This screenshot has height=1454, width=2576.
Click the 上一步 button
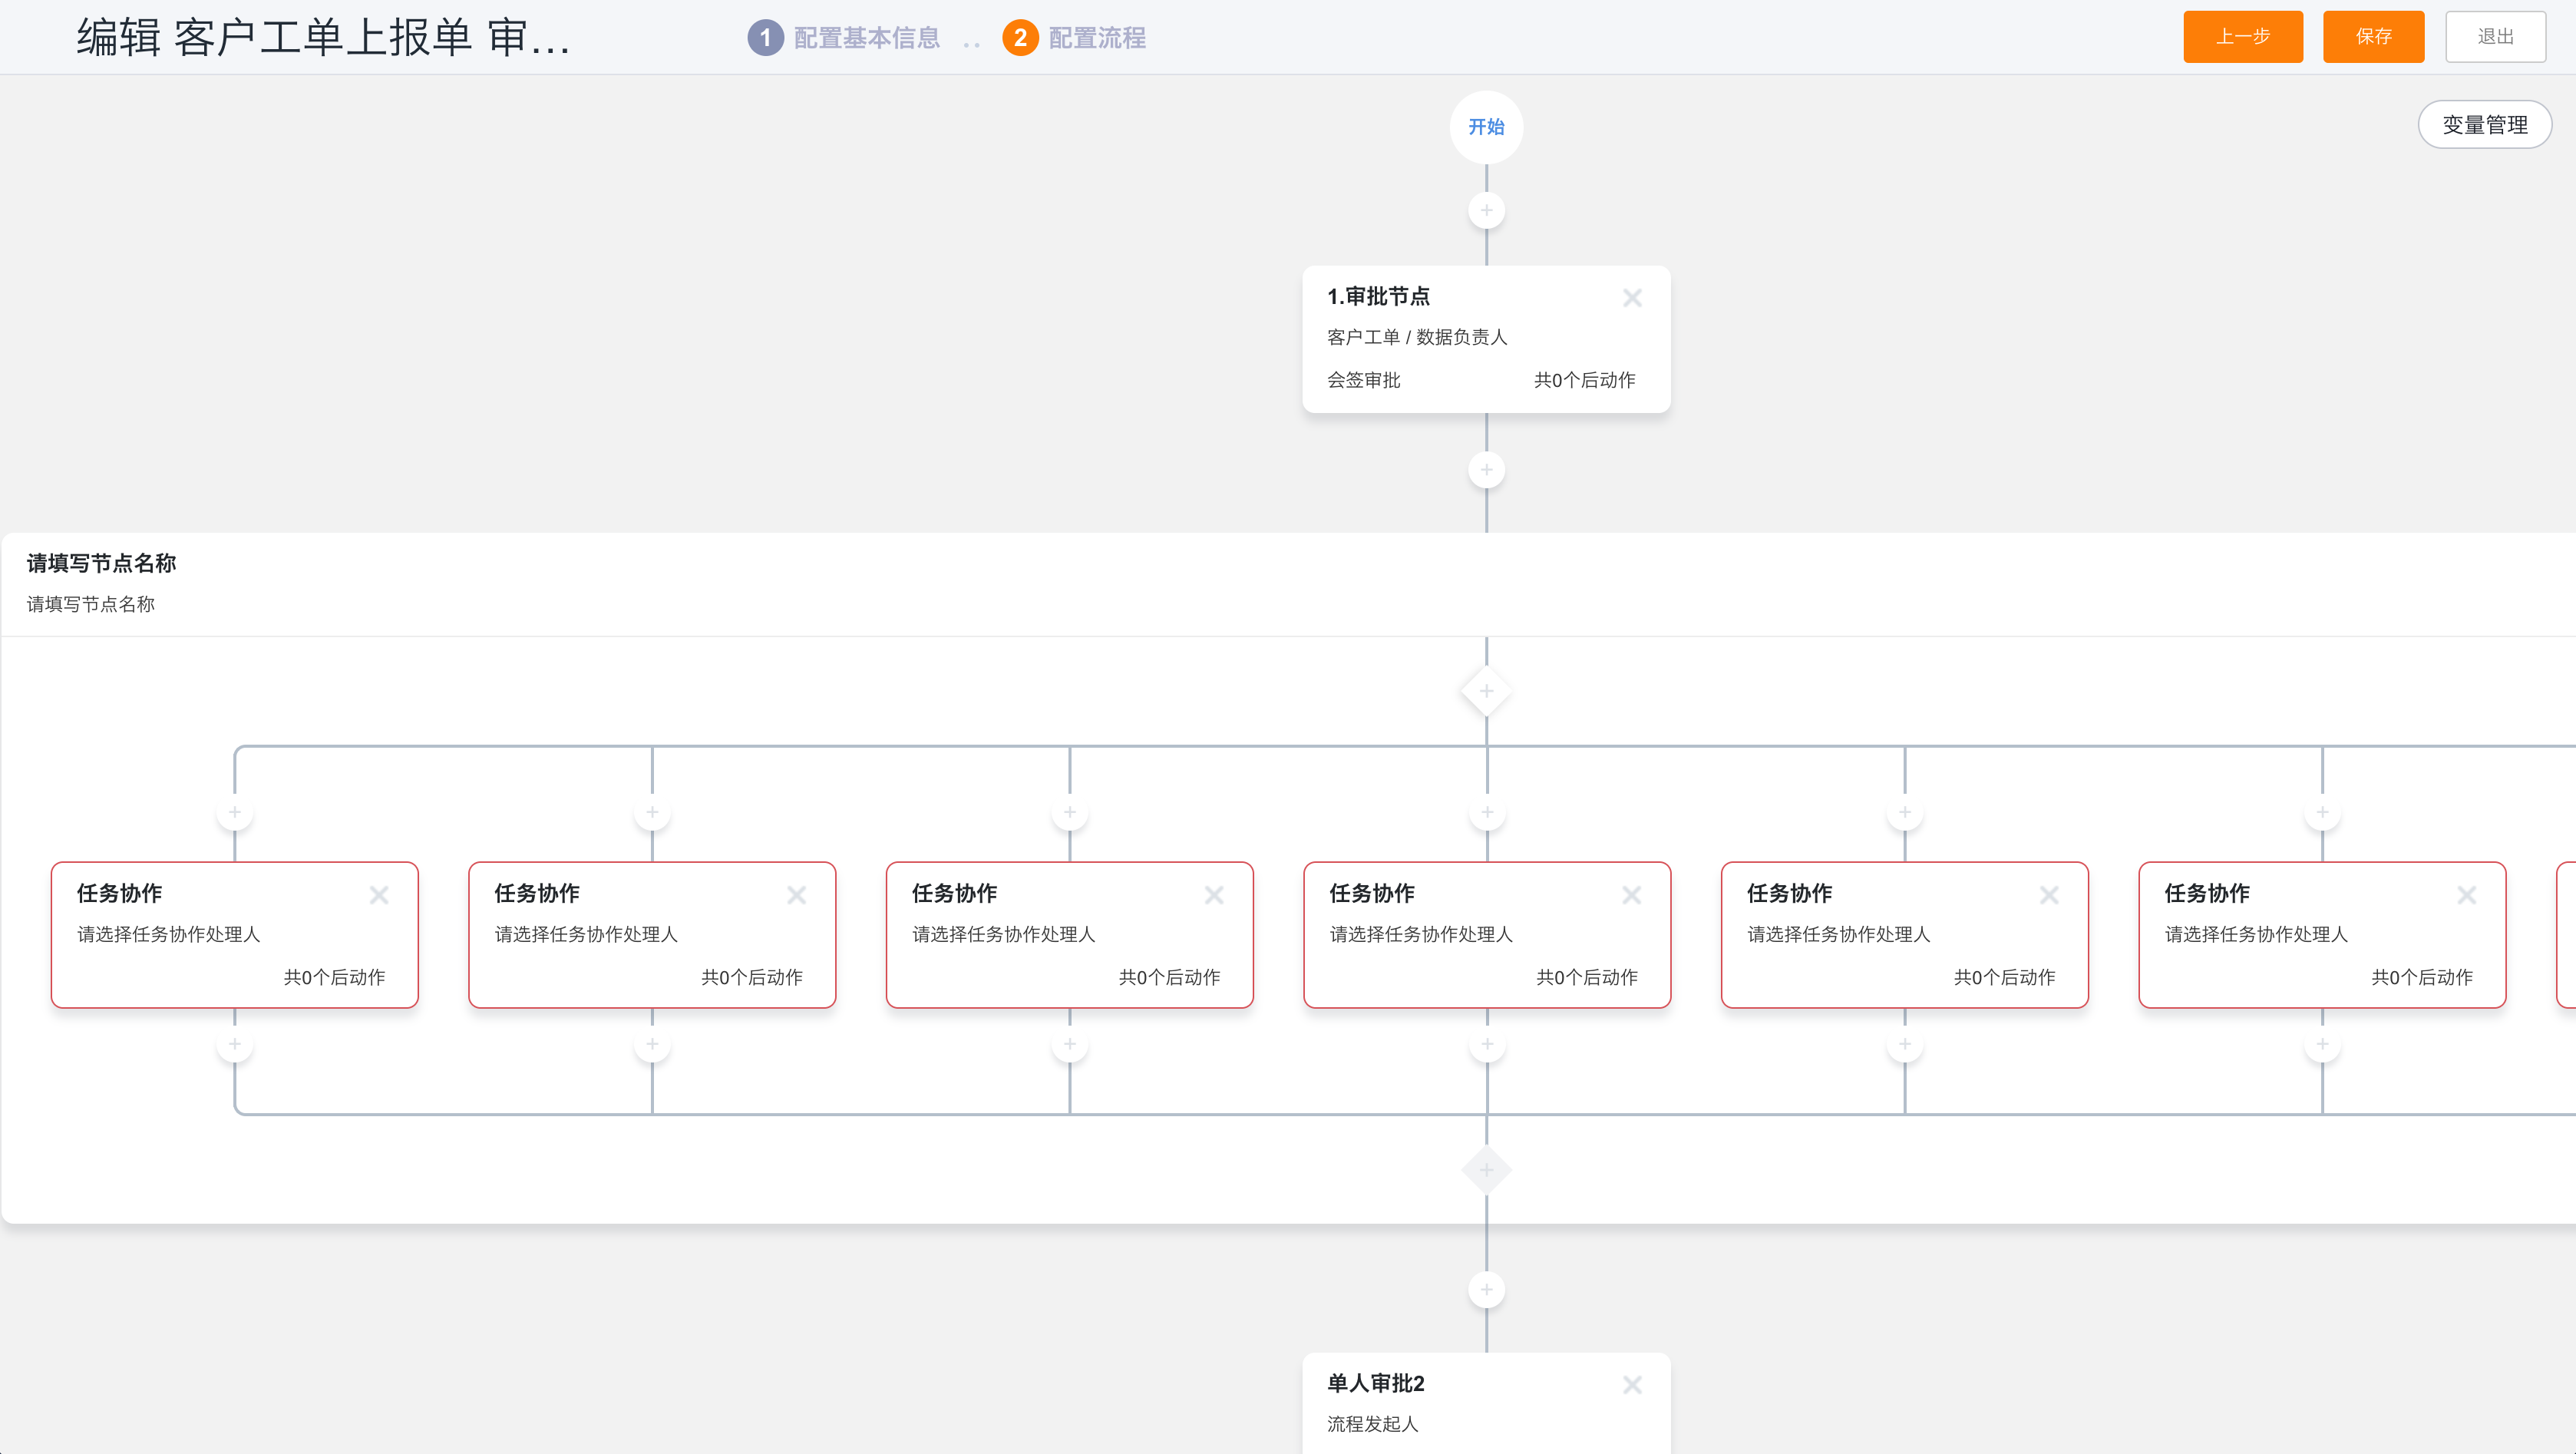click(2242, 37)
